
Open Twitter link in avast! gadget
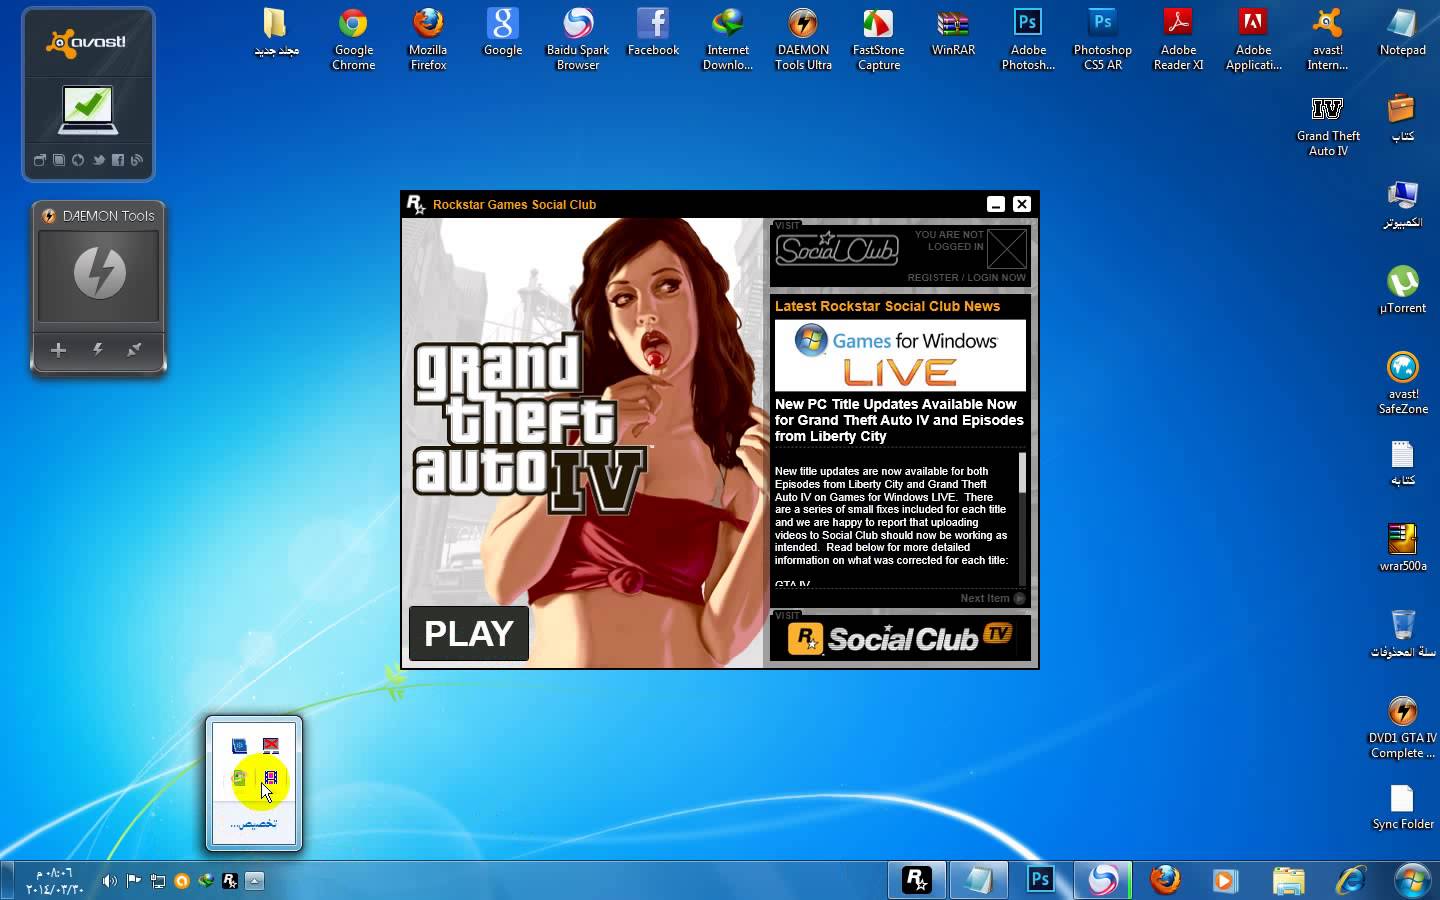(x=98, y=160)
